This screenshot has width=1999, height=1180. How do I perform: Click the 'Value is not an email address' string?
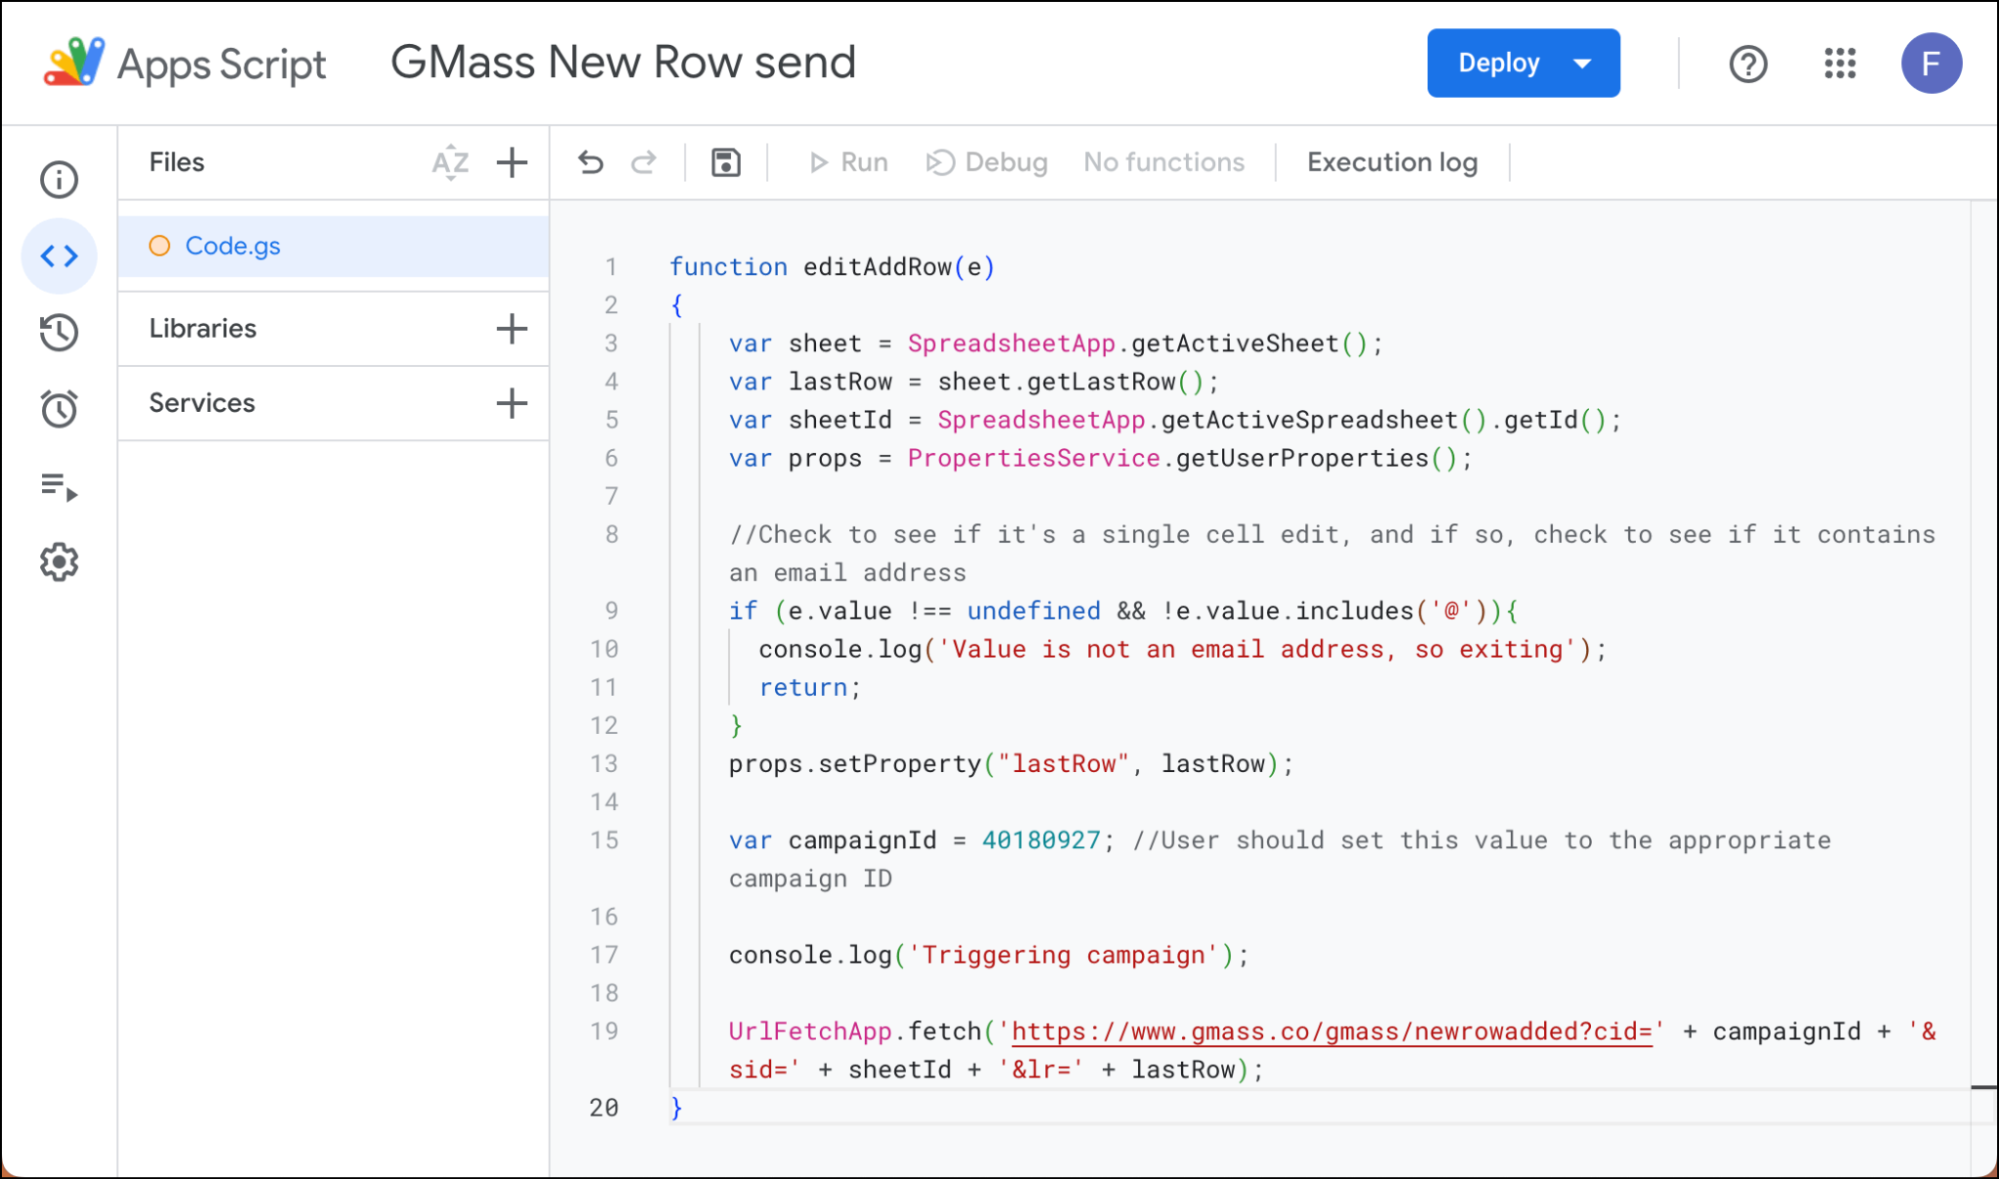(x=1258, y=650)
